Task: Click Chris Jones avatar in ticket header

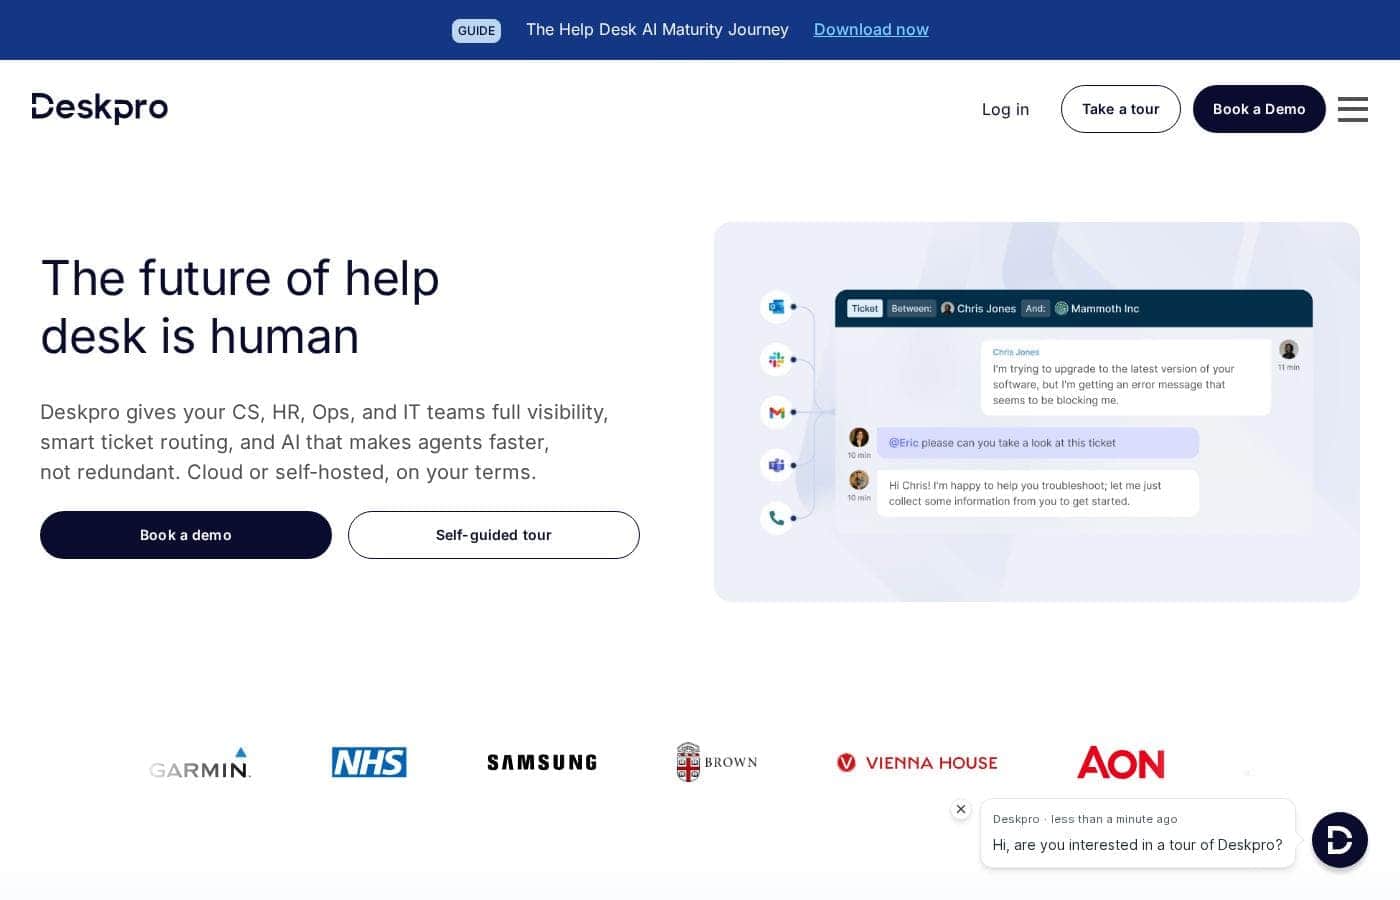Action: point(947,308)
